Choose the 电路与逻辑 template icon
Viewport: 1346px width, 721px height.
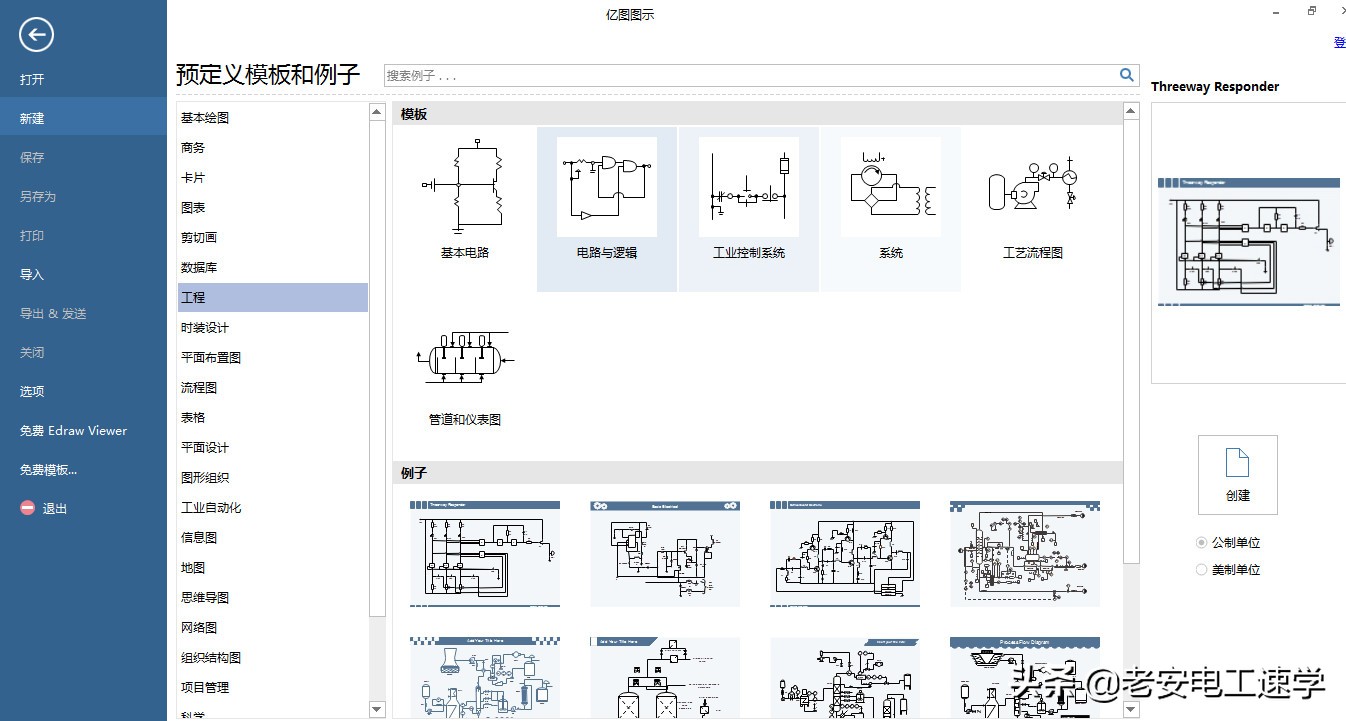click(607, 187)
